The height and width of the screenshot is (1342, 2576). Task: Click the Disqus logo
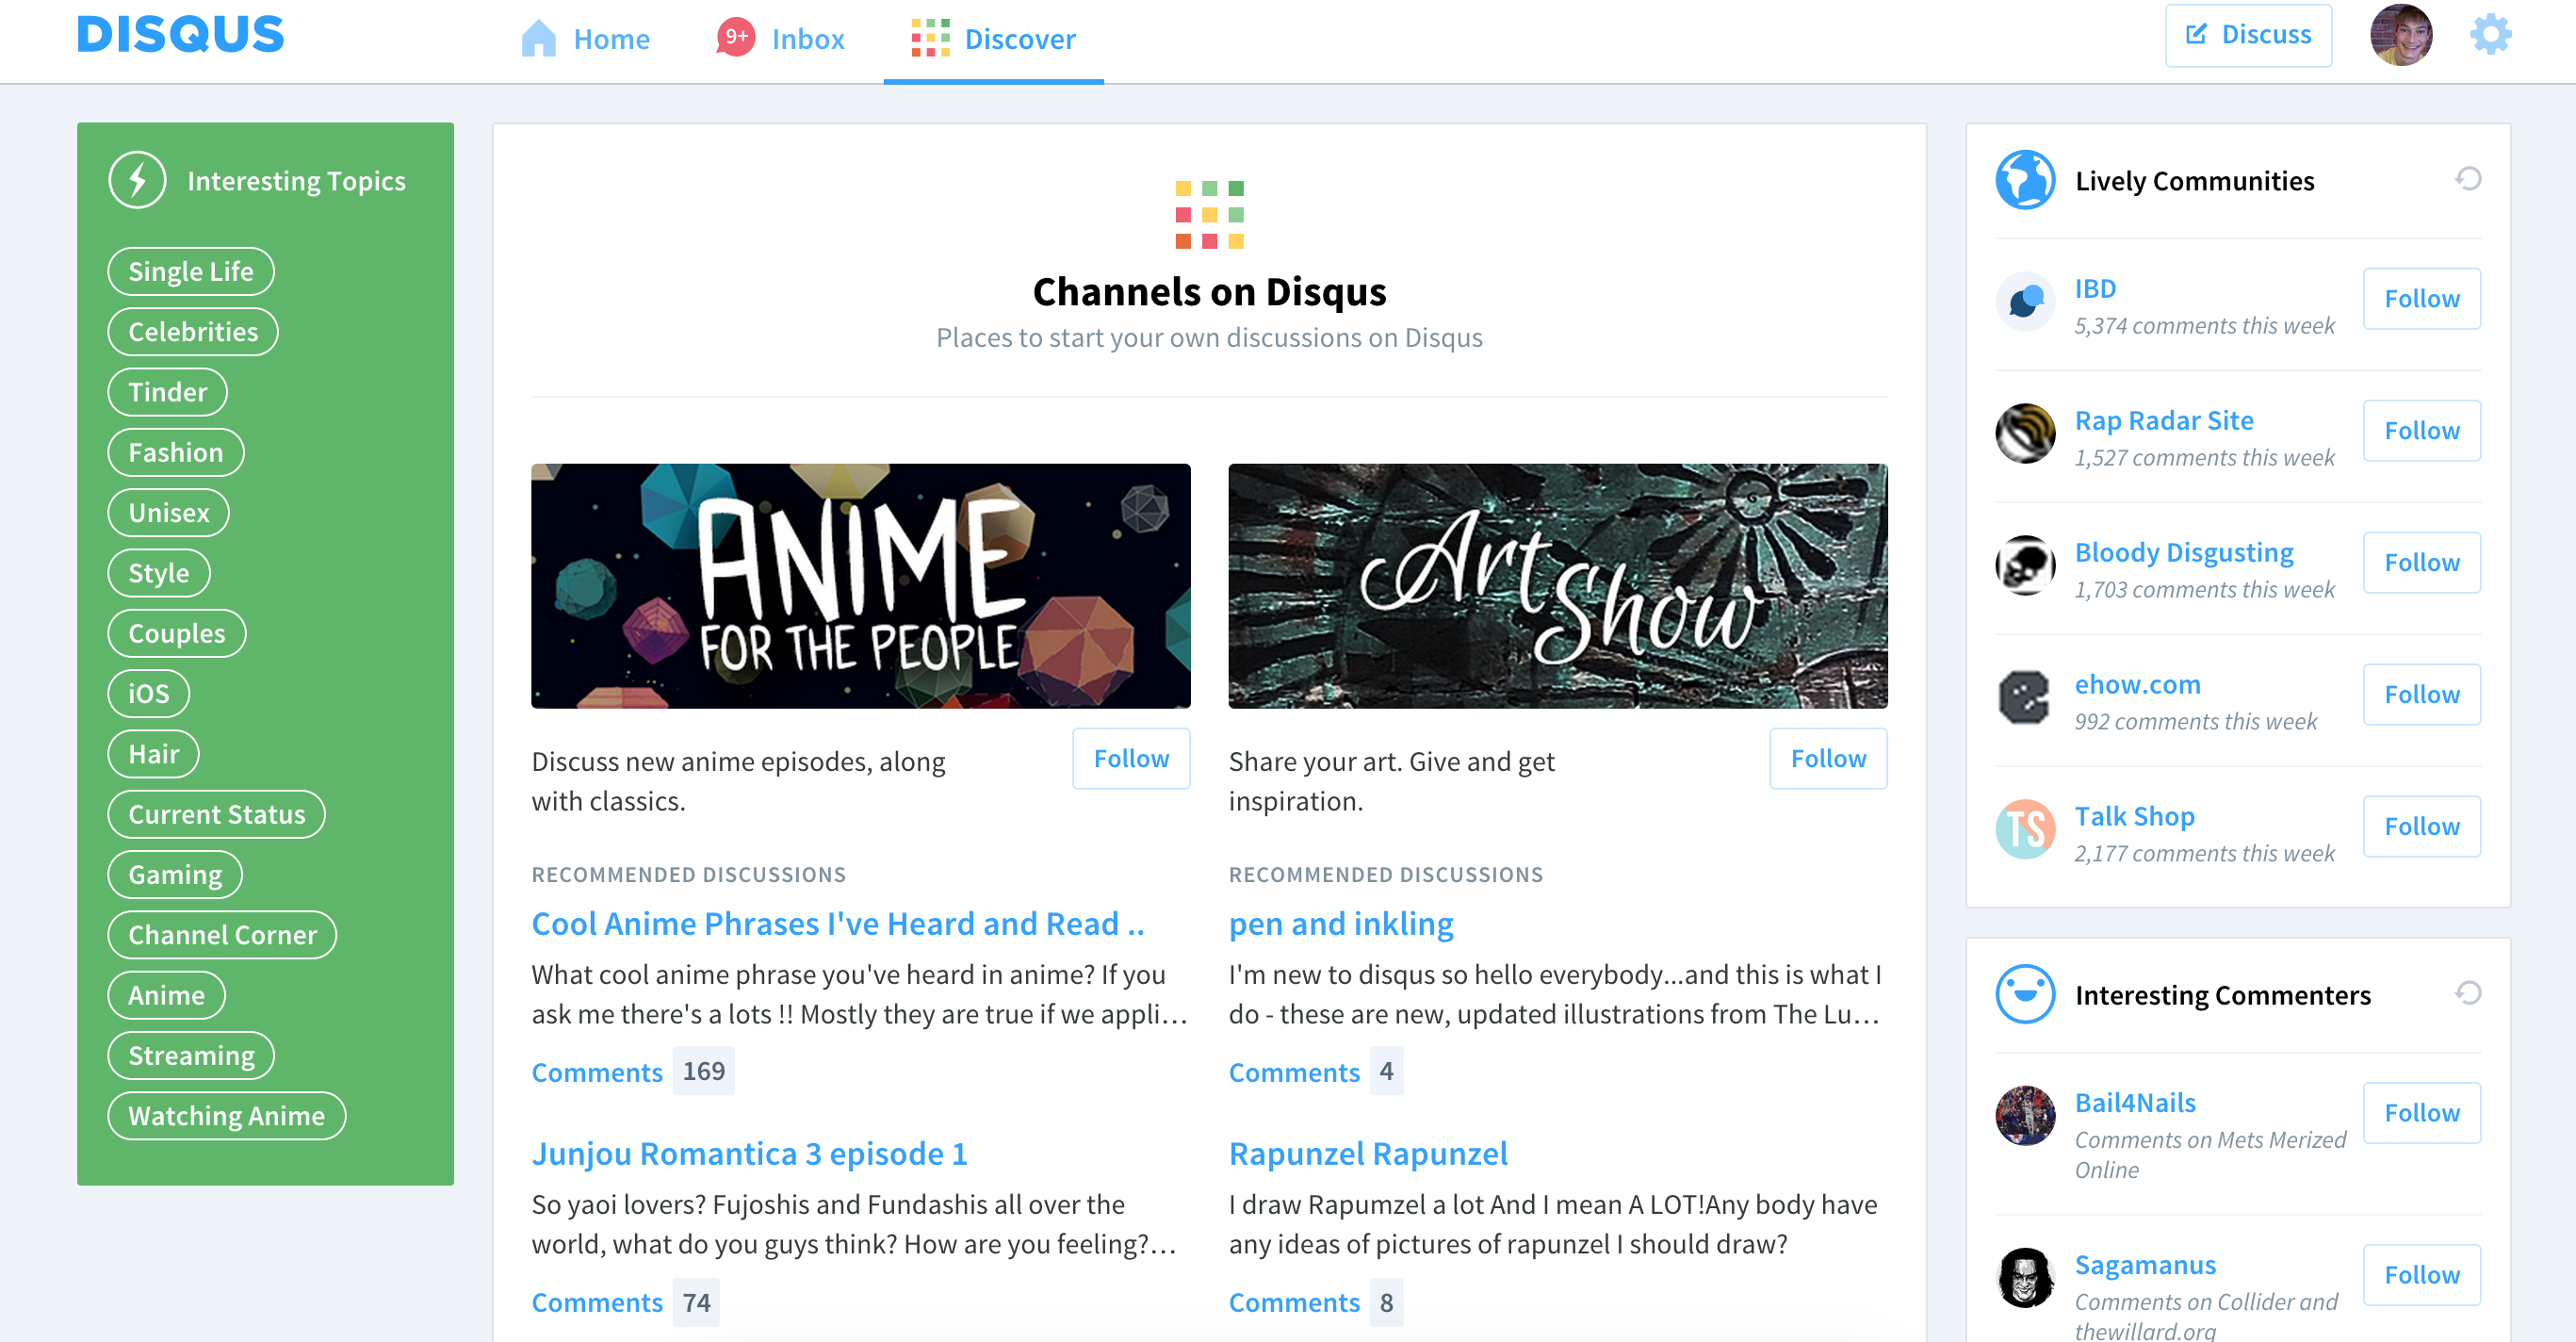tap(179, 34)
